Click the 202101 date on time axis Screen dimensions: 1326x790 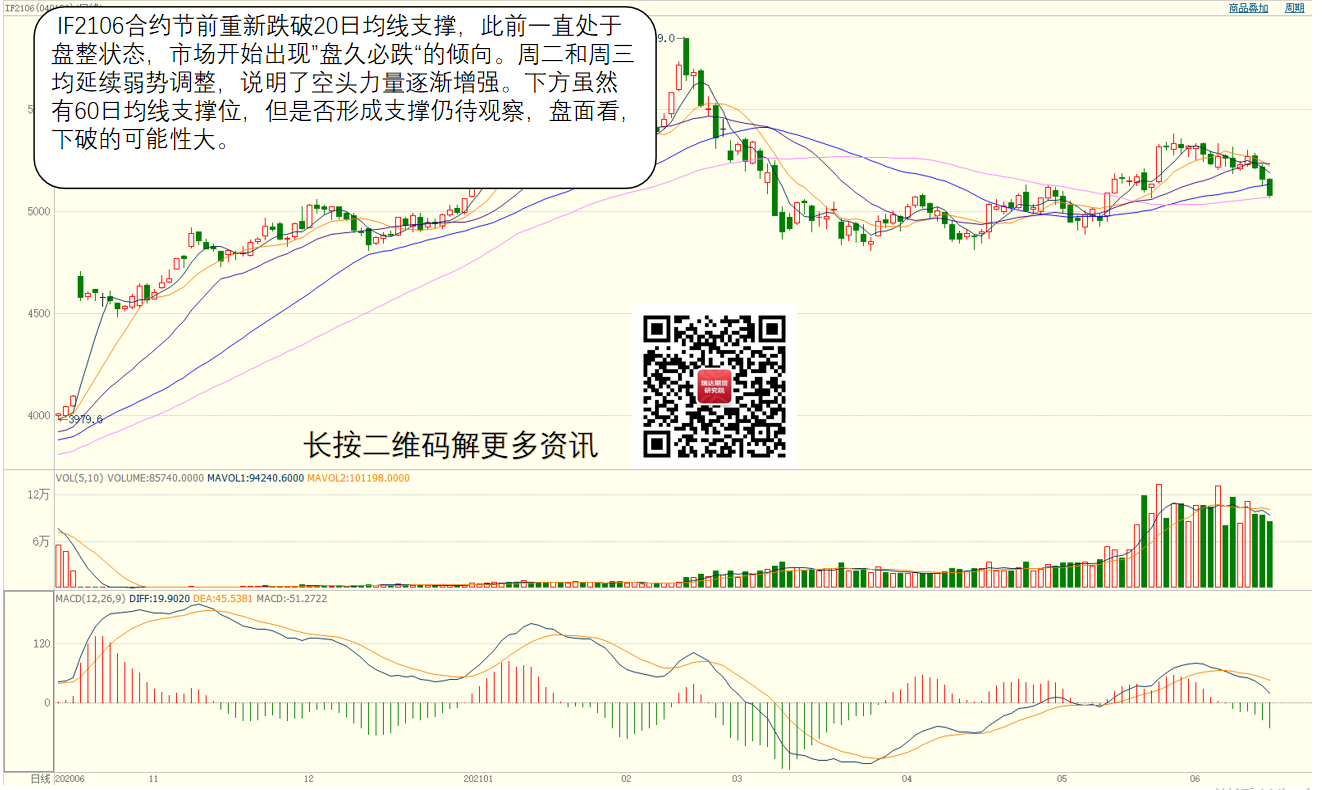click(x=479, y=778)
